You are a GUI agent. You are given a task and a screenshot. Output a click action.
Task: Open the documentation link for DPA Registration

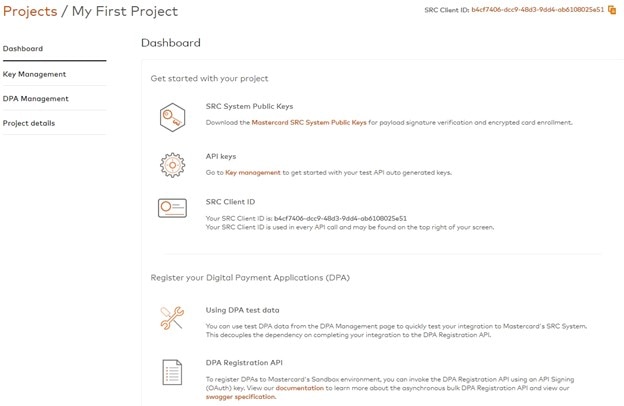click(x=300, y=388)
